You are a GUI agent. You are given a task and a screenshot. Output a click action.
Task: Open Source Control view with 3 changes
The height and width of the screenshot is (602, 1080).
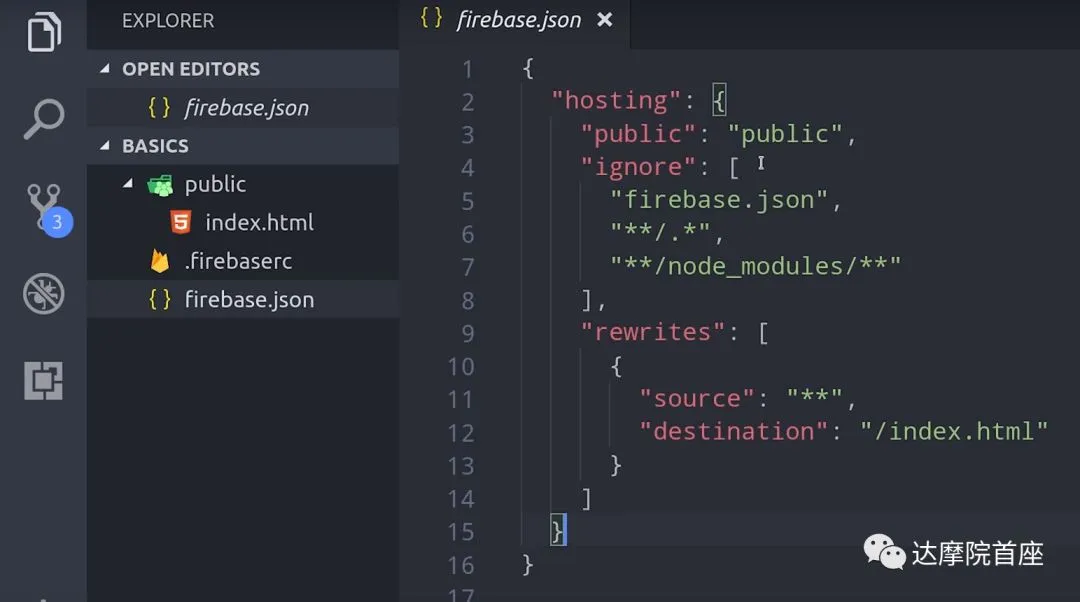(x=49, y=210)
